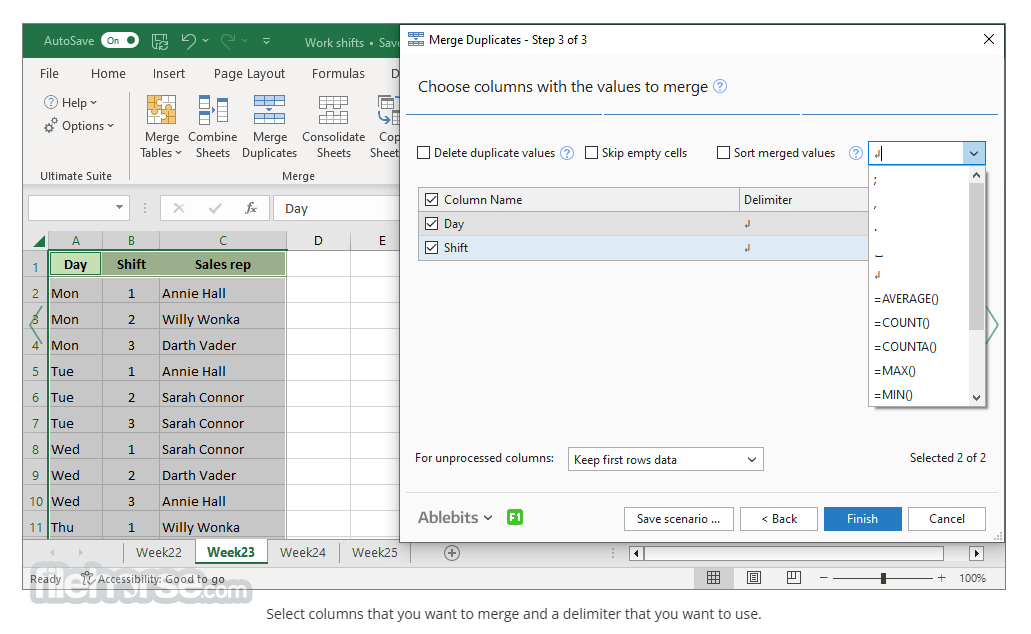Screen dimensions: 1031x634
Task: Switch to Page Break Preview icon
Action: (794, 578)
